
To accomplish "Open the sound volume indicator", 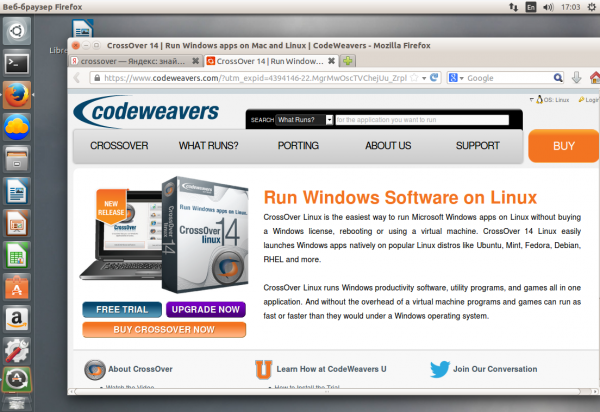I will 548,7.
